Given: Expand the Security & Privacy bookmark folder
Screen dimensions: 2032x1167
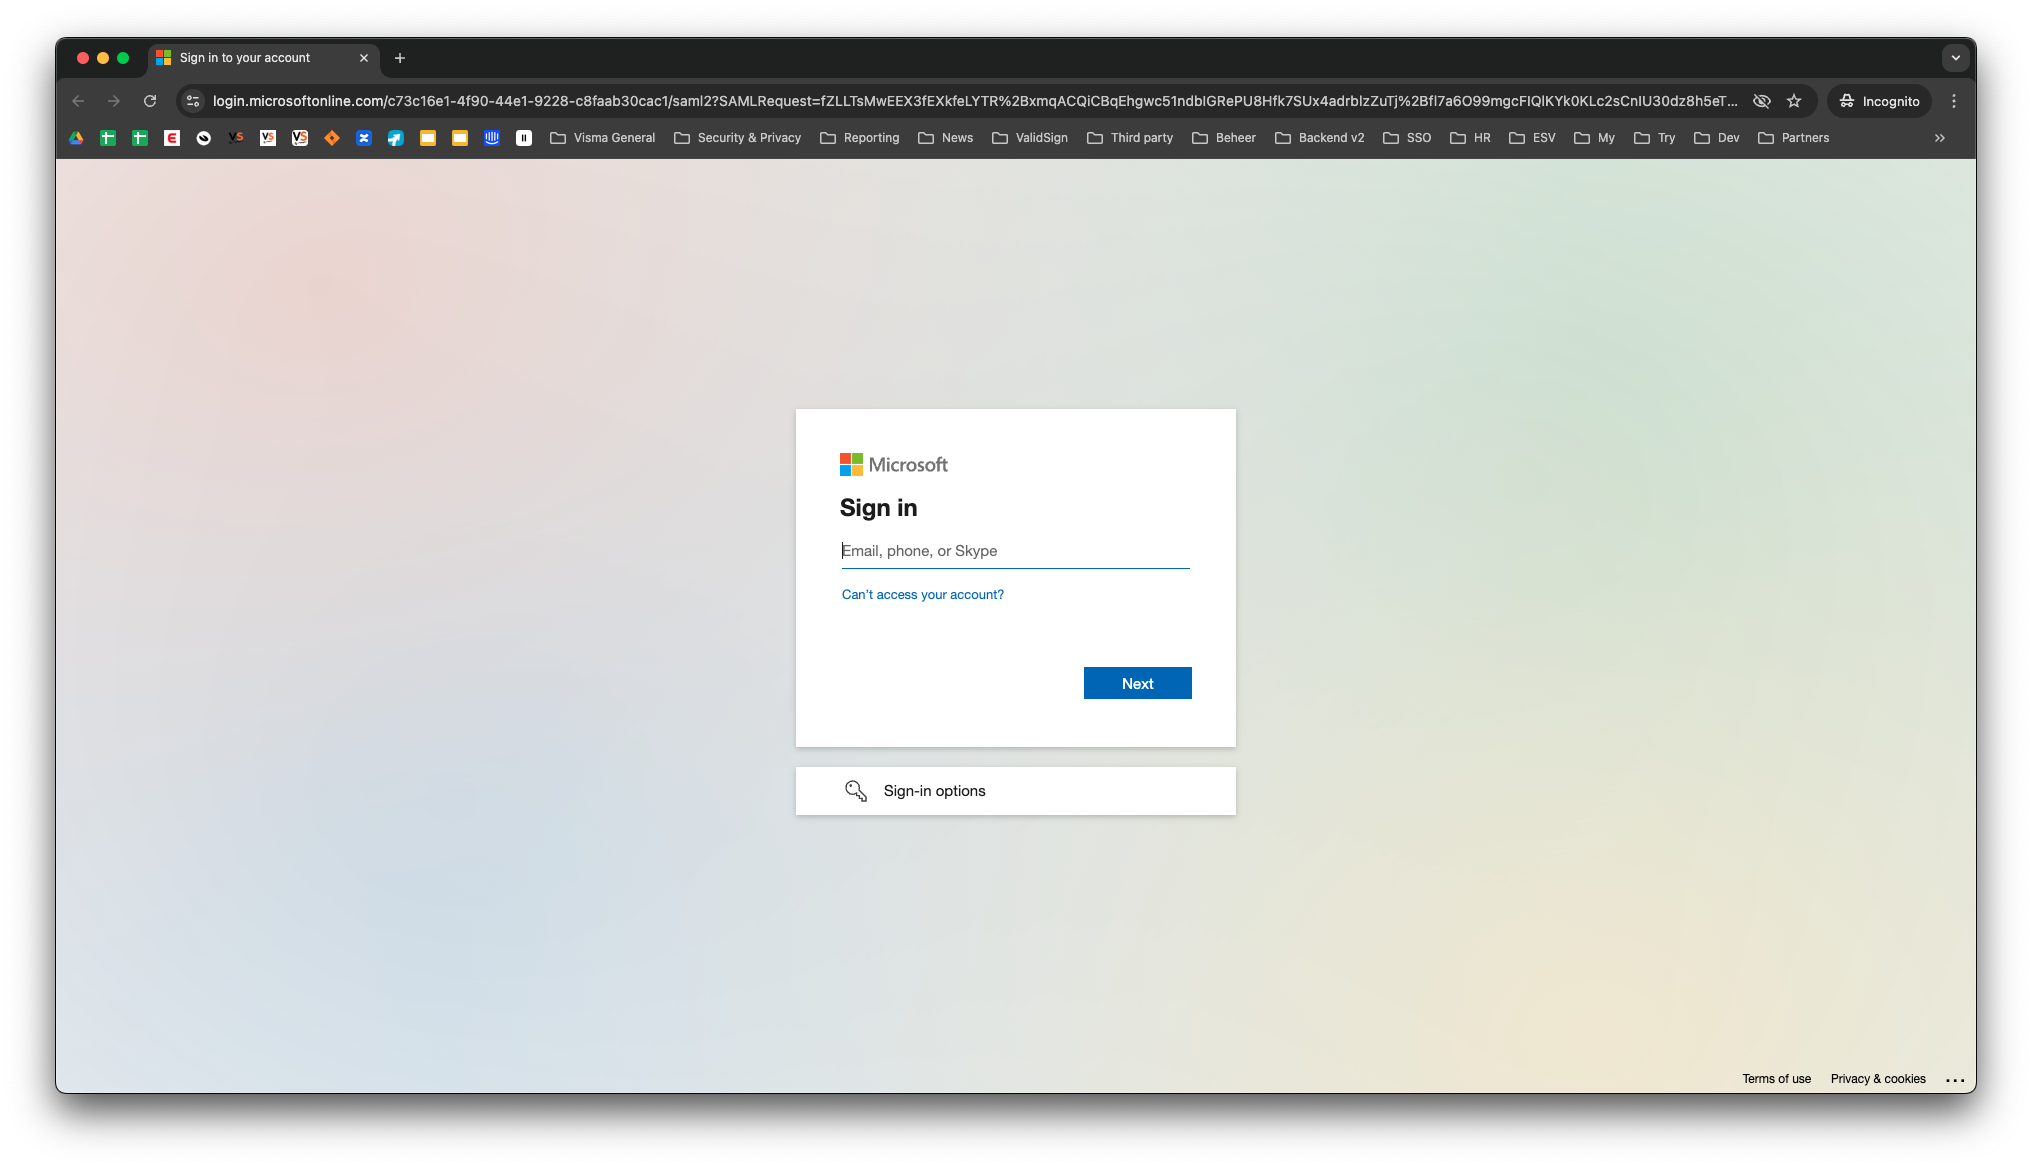Looking at the screenshot, I should (x=738, y=138).
